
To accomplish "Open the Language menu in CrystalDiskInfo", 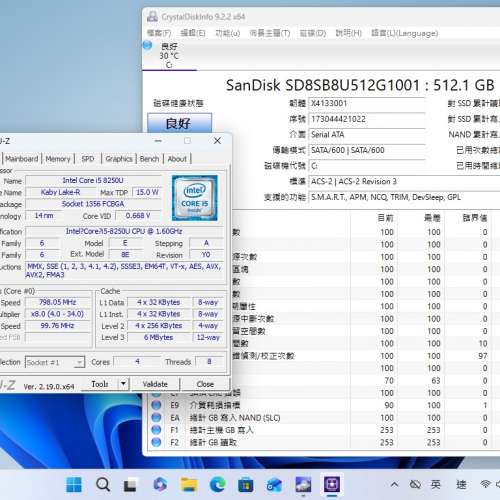I will tap(405, 33).
